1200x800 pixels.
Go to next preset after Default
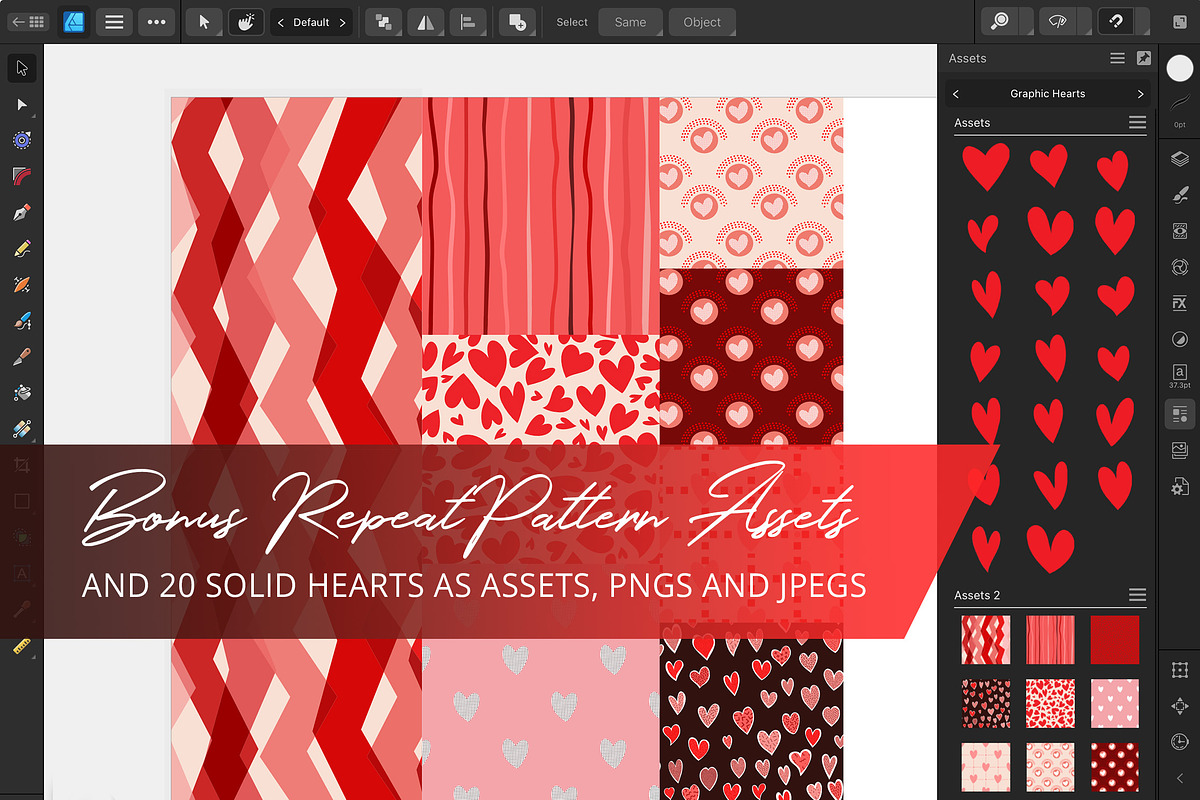tap(342, 22)
